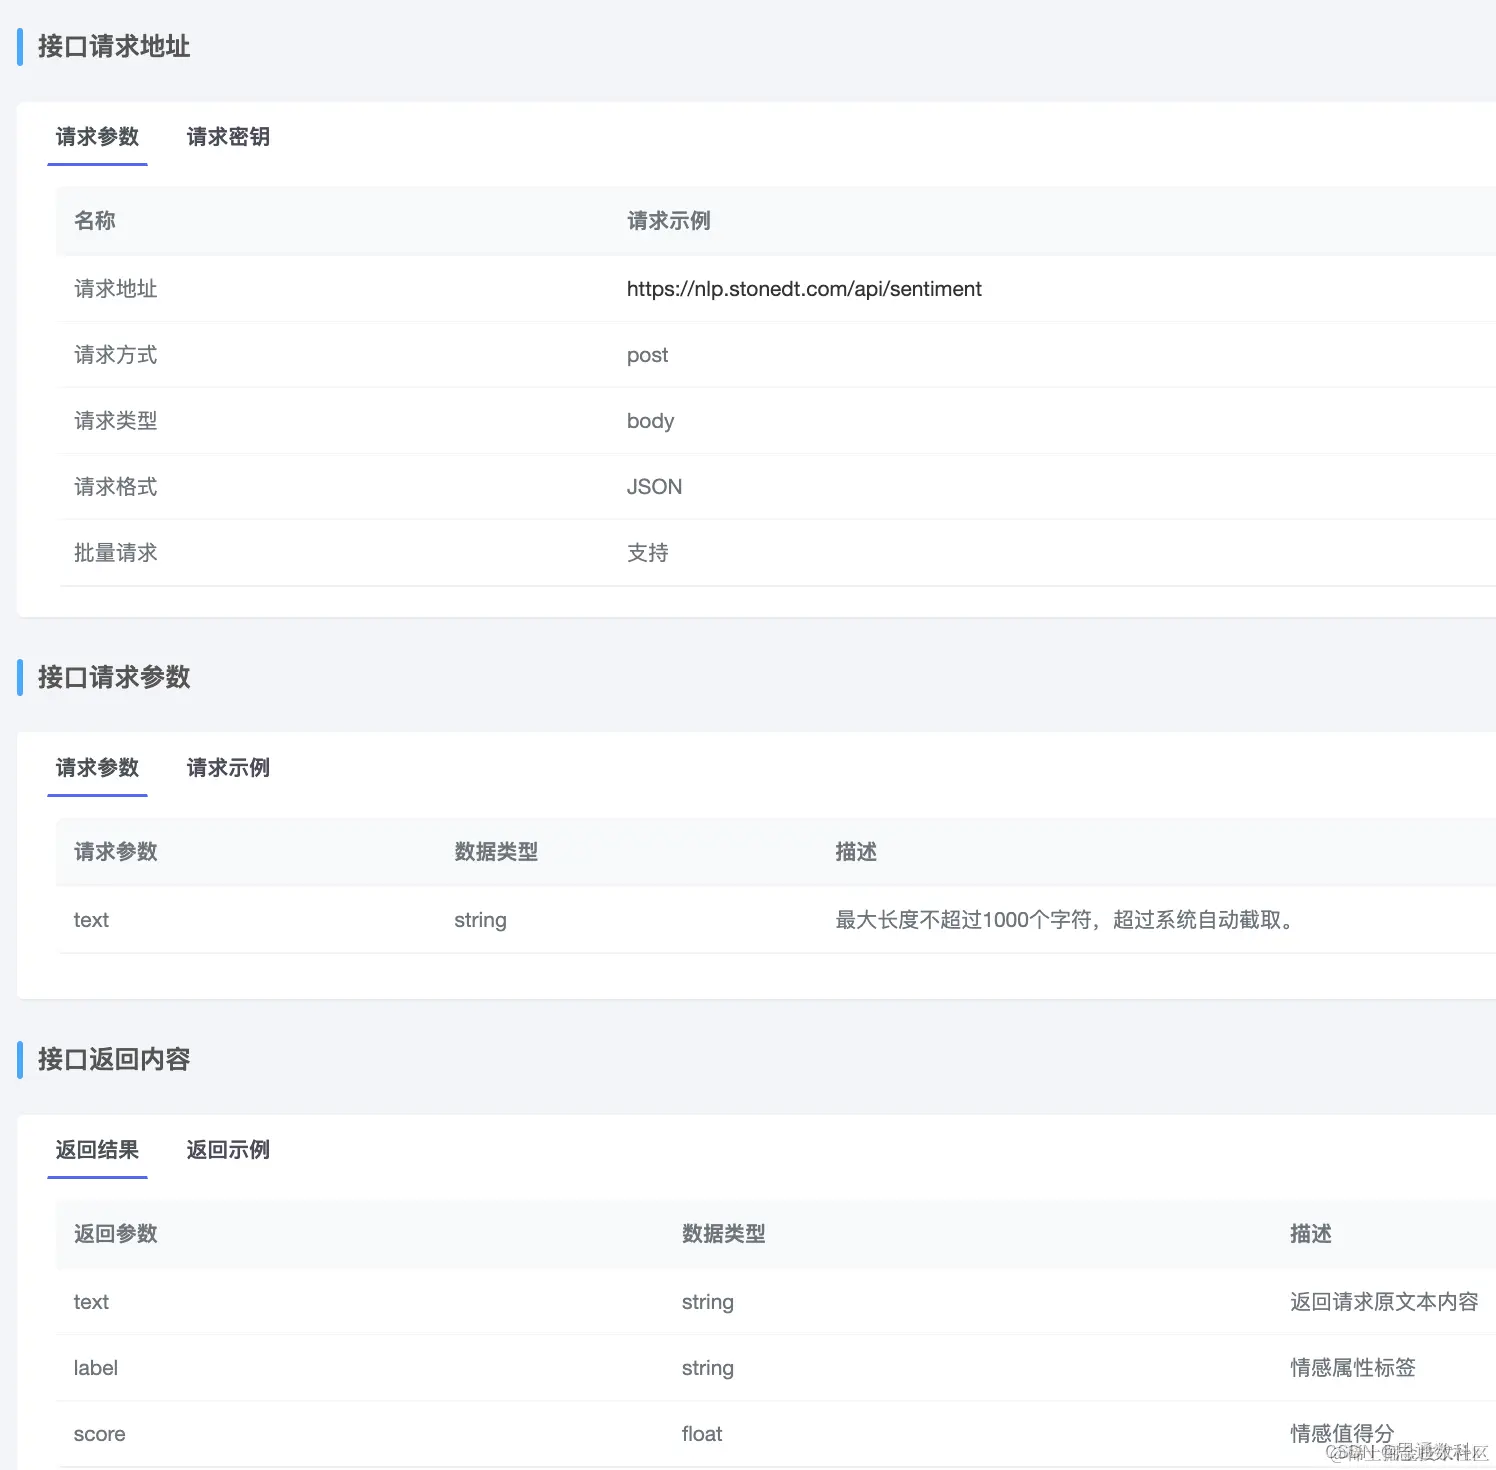The height and width of the screenshot is (1470, 1496).
Task: Switch to the 请求密钥 tab
Action: click(x=228, y=137)
